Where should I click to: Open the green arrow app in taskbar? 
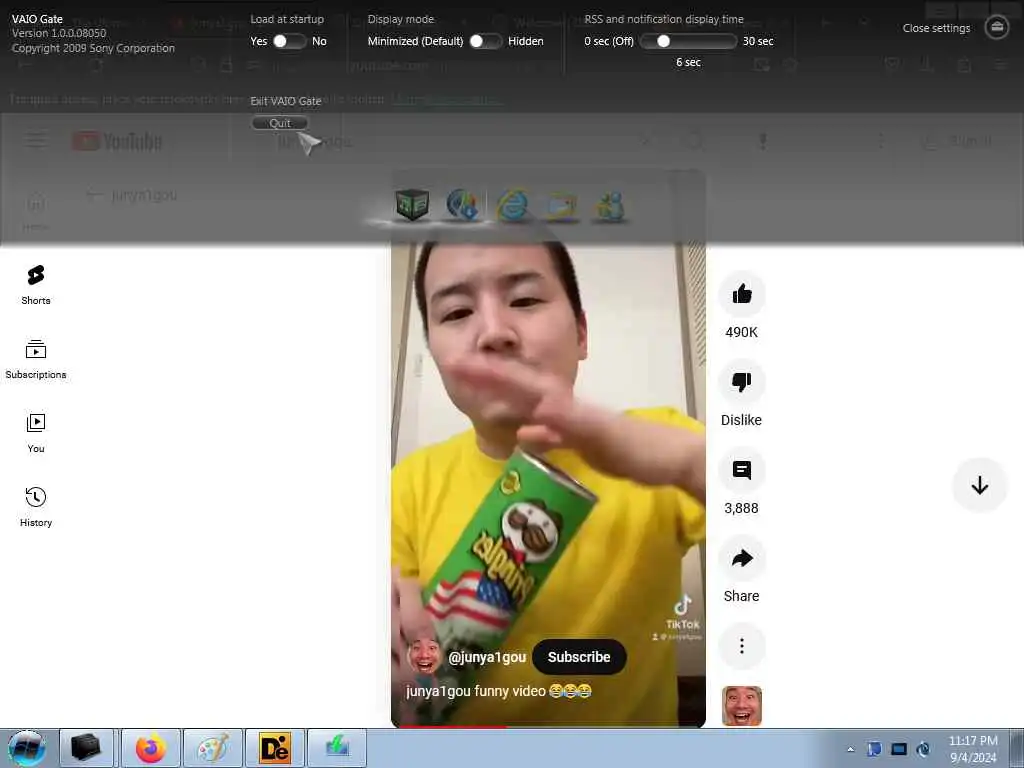(337, 748)
